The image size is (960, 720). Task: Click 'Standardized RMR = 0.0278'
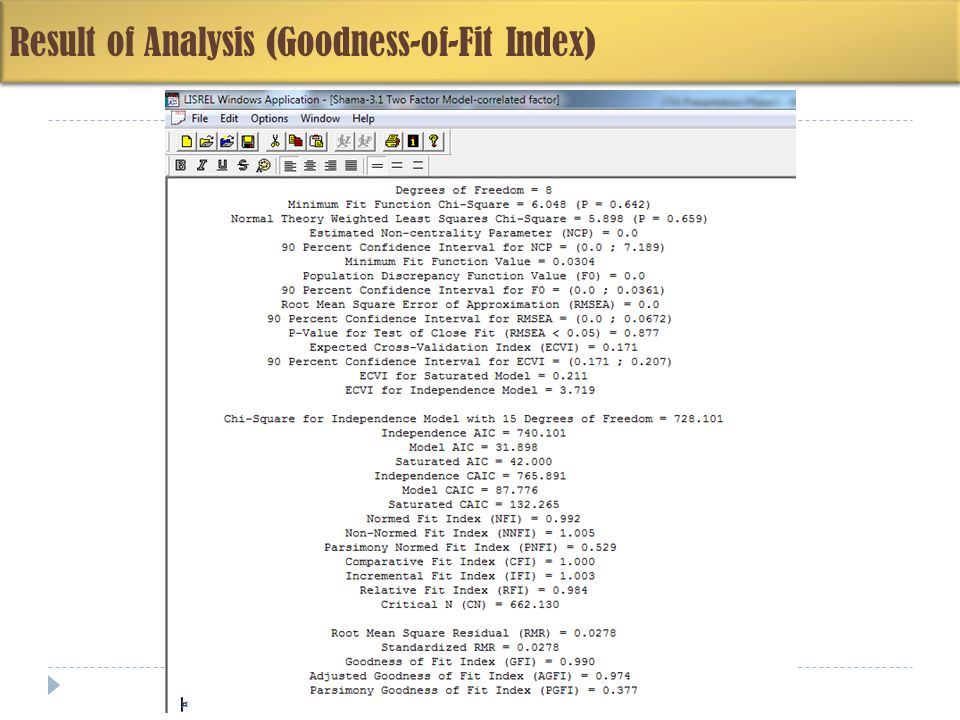[470, 647]
